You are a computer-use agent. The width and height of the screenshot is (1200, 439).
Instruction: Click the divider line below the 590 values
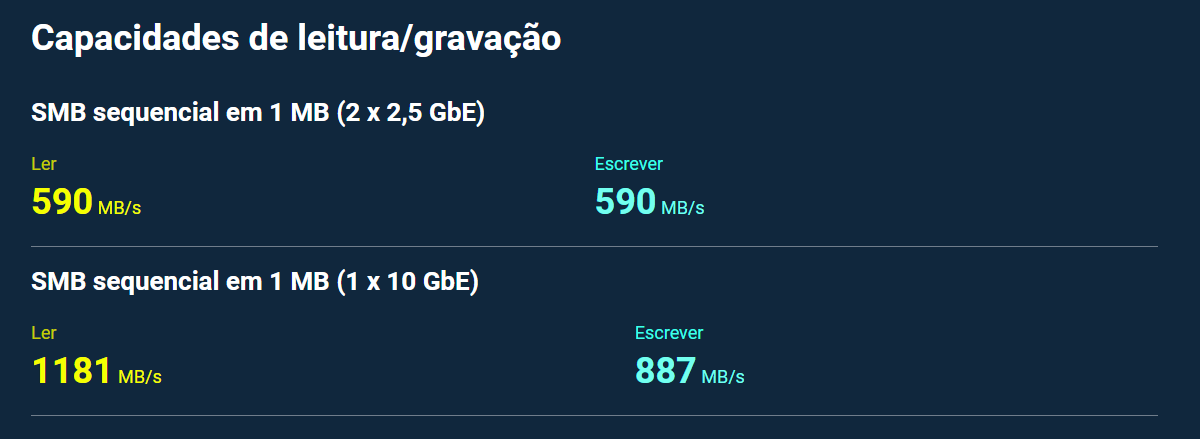point(594,246)
